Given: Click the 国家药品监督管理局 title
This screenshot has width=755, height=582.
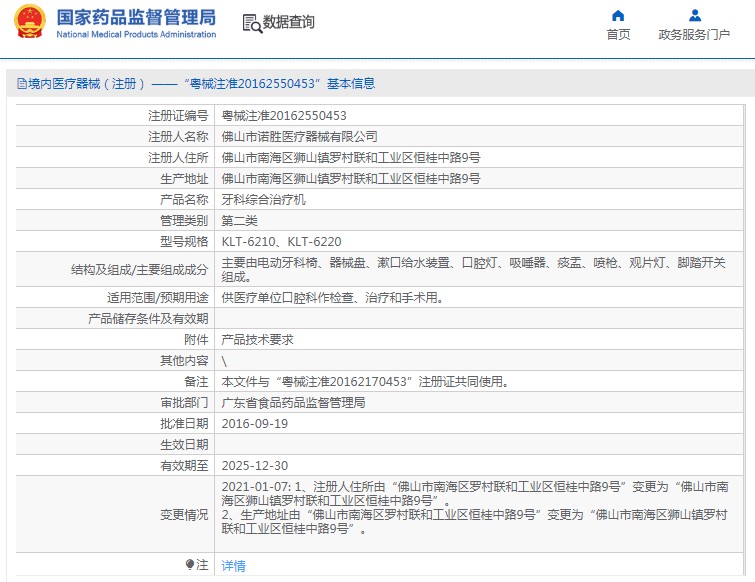Looking at the screenshot, I should (136, 17).
